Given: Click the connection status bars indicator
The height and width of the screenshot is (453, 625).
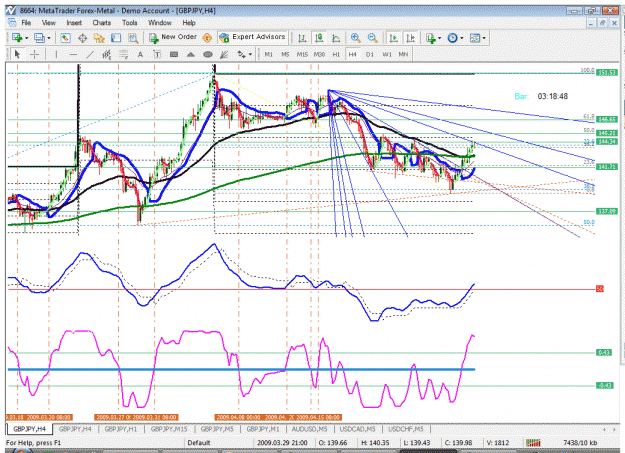Looking at the screenshot, I should [x=533, y=443].
